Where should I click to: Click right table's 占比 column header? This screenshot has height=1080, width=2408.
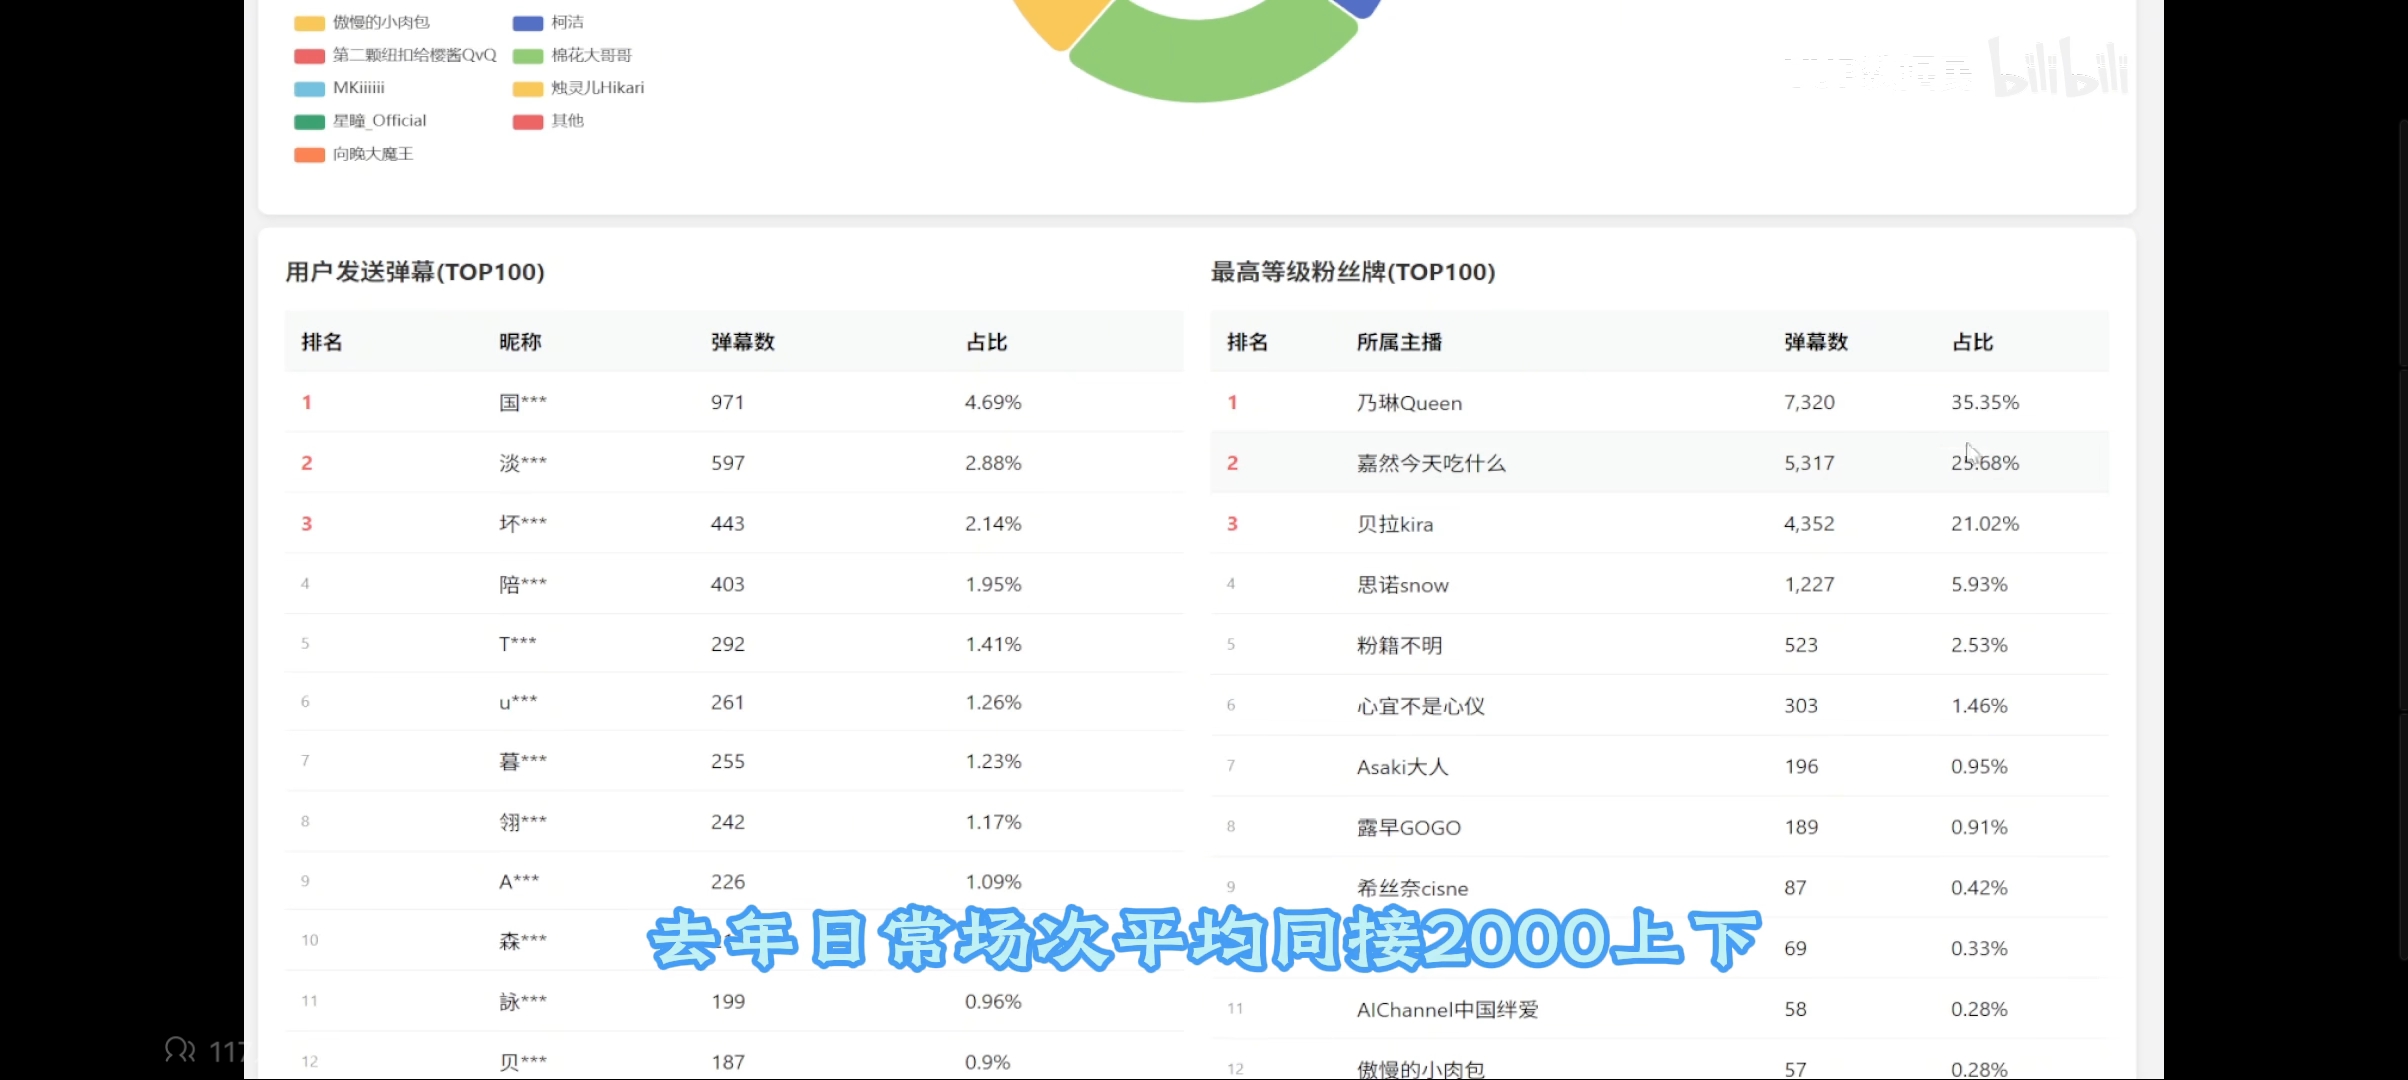click(x=1972, y=342)
